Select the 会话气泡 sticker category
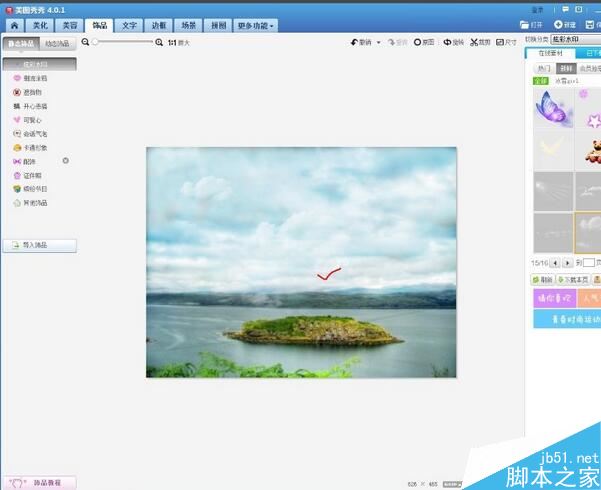This screenshot has height=490, width=601. click(31, 134)
